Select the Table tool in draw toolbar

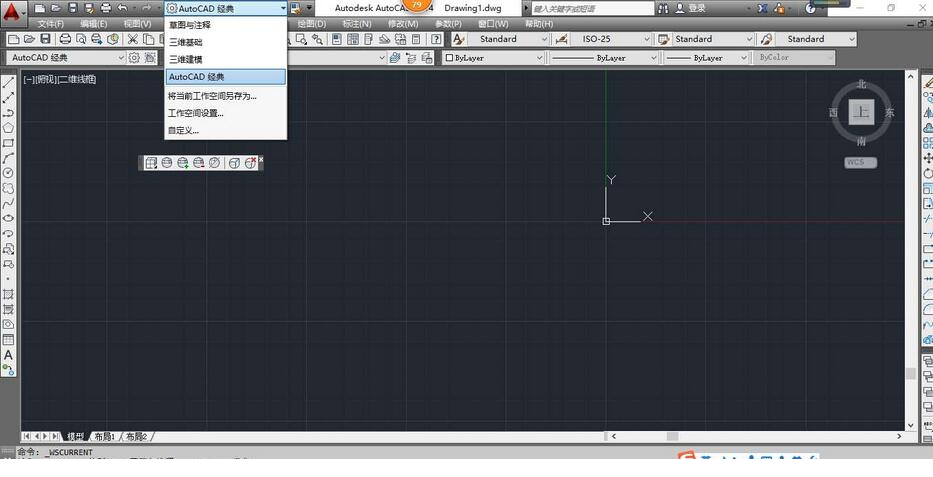pos(8,340)
